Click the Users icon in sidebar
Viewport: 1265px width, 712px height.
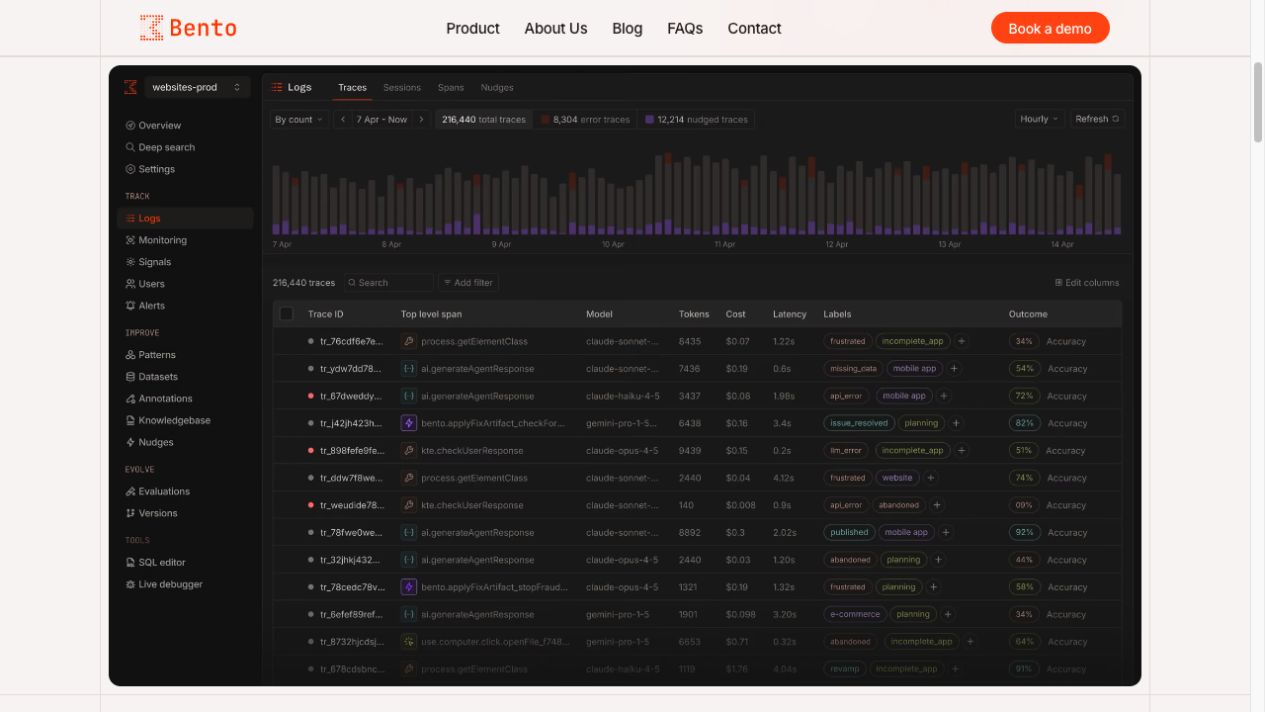pyautogui.click(x=130, y=284)
